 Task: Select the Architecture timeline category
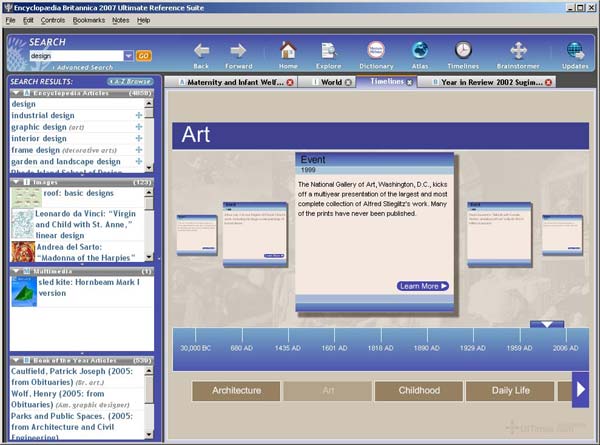coord(236,391)
